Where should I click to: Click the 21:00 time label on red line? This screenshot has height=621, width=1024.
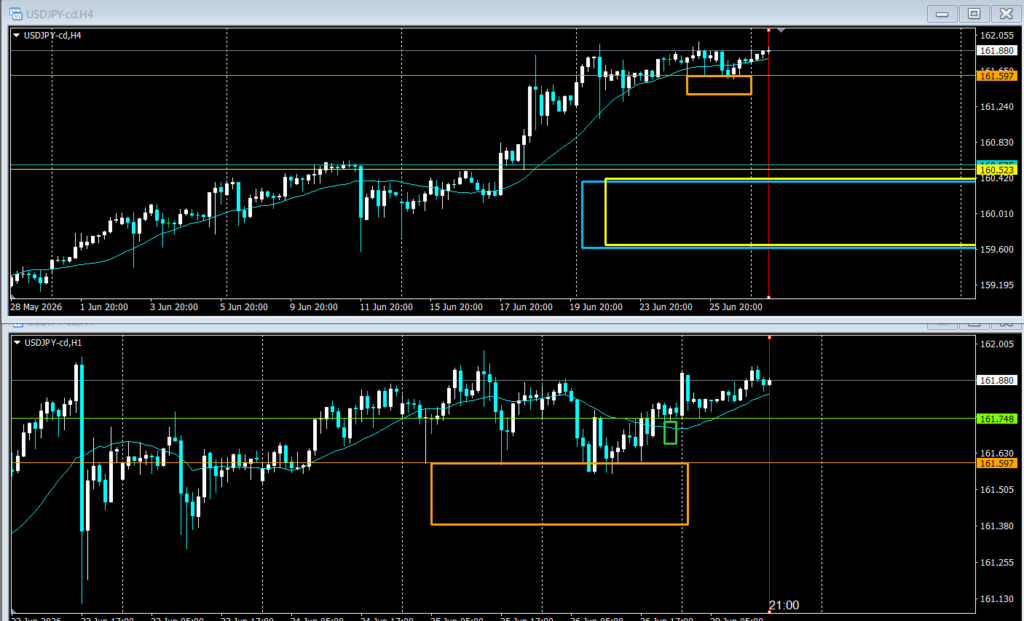coord(784,605)
